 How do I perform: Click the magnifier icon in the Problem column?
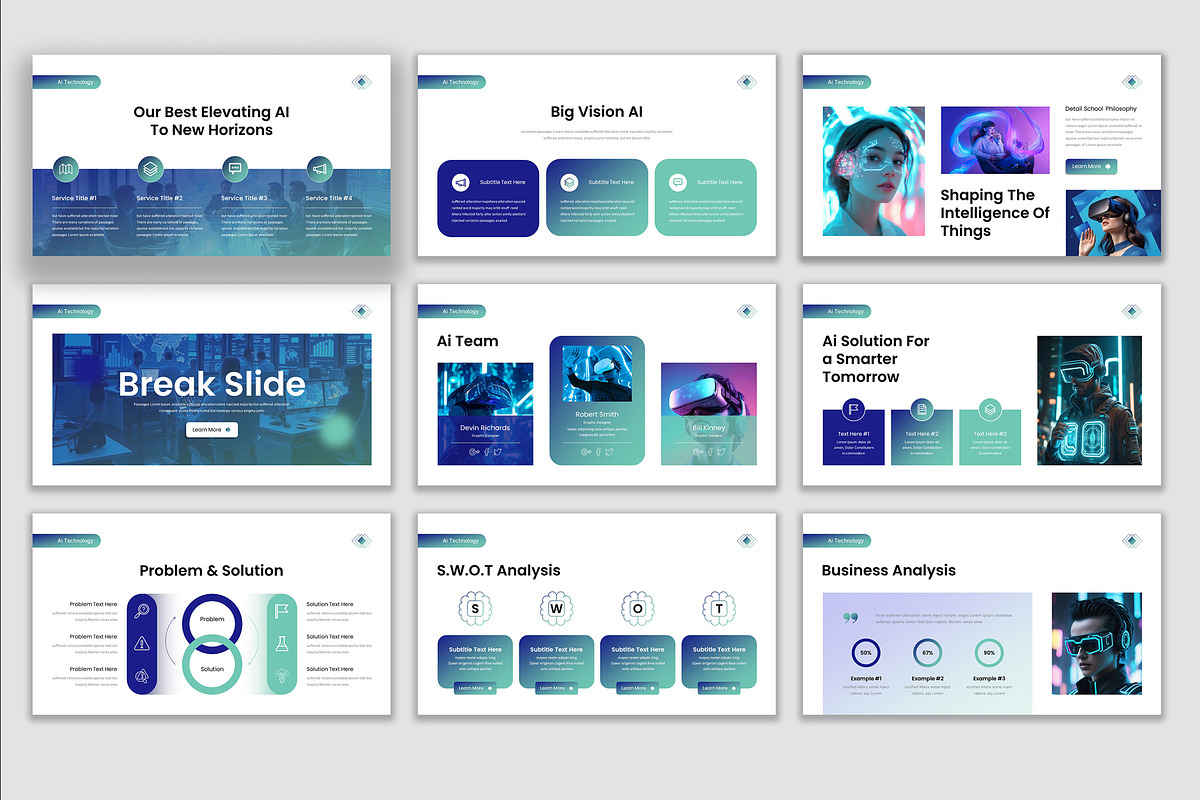[142, 611]
